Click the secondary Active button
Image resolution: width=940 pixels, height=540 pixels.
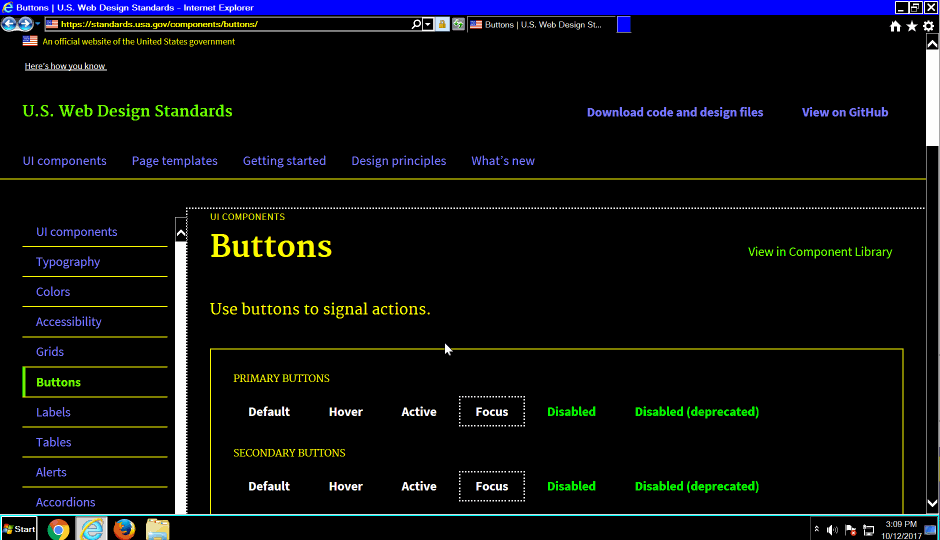[x=419, y=486]
